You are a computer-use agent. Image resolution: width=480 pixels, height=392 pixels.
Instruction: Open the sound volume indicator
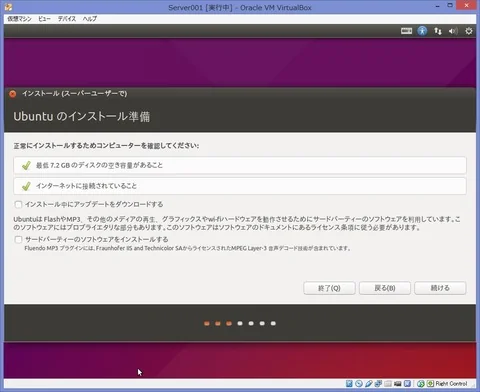click(453, 31)
